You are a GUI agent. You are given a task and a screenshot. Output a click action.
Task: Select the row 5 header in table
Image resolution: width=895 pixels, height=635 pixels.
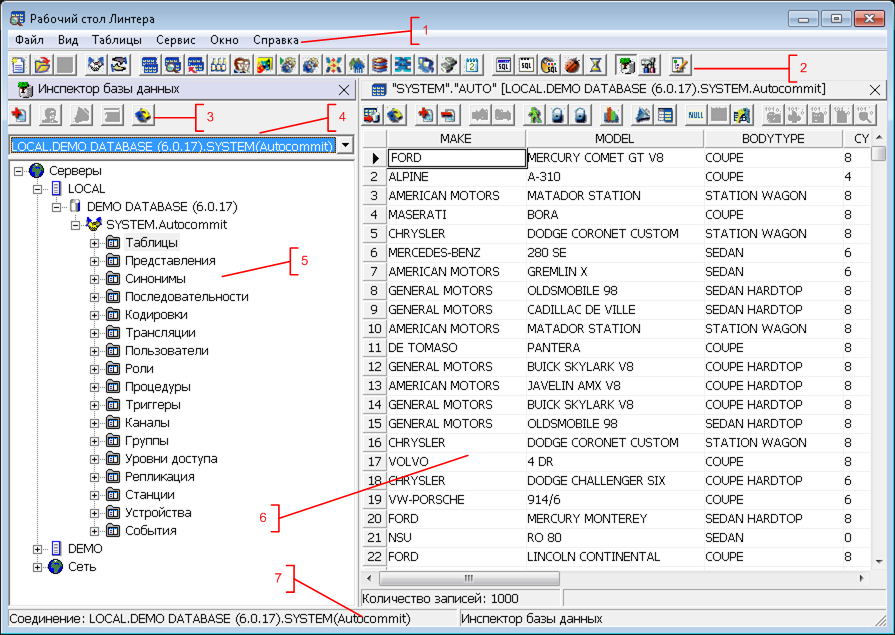point(374,234)
